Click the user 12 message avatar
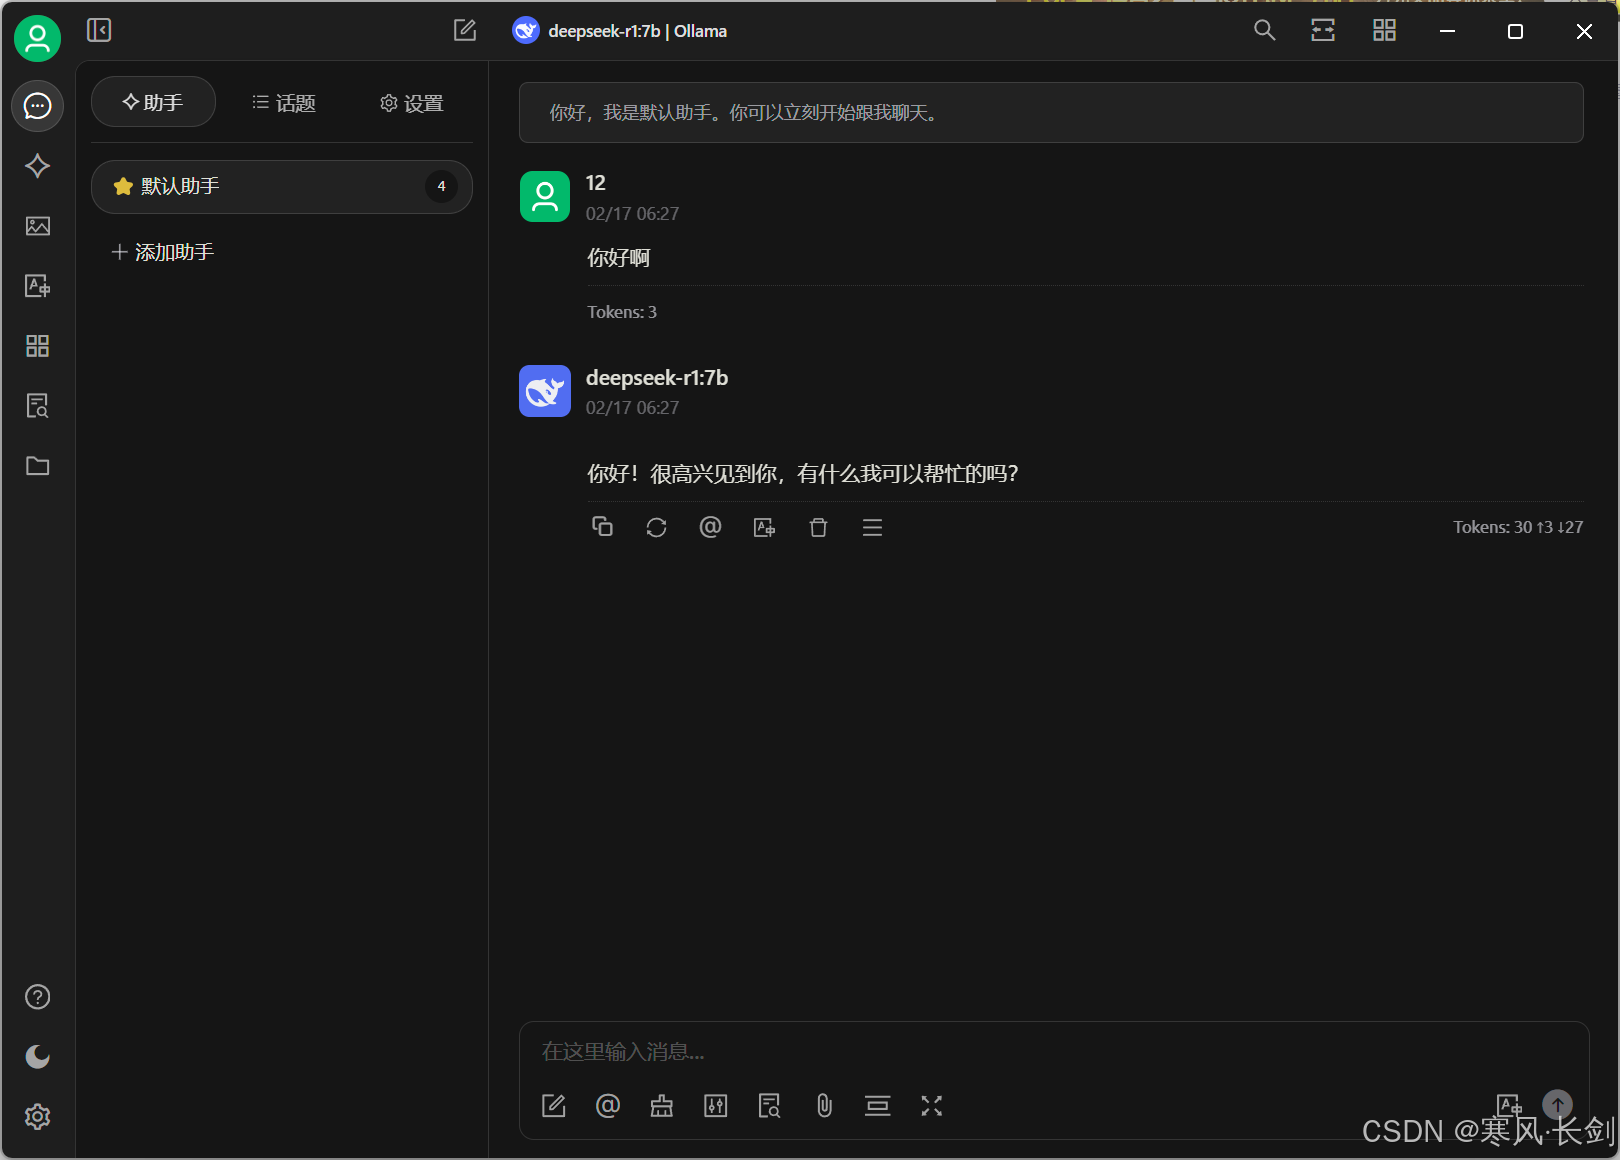1620x1160 pixels. point(545,196)
